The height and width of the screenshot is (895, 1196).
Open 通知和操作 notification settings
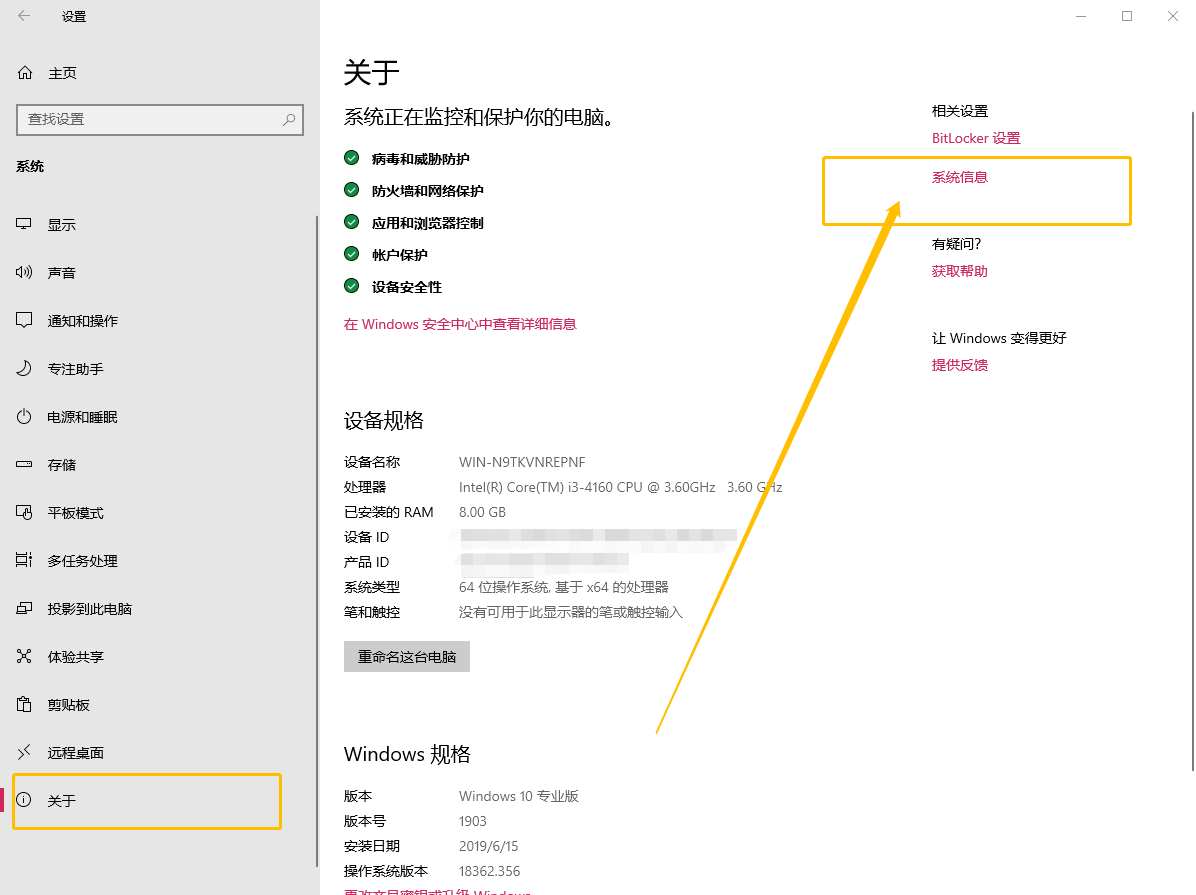[70, 320]
